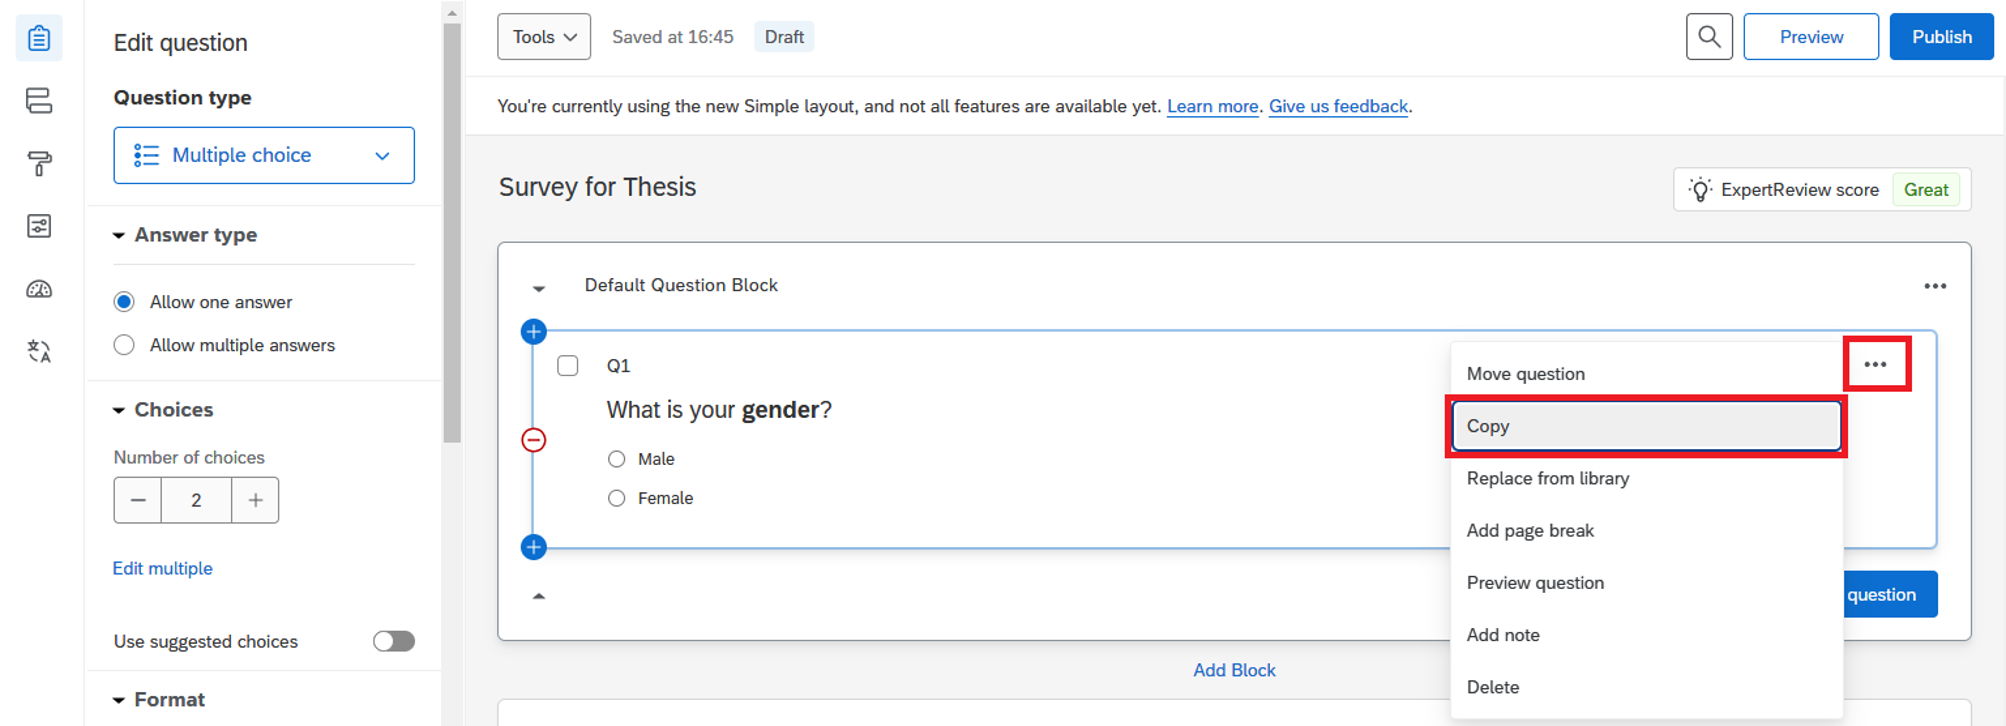This screenshot has width=2006, height=726.
Task: Click the red minus icon beside Q1
Action: coord(534,440)
